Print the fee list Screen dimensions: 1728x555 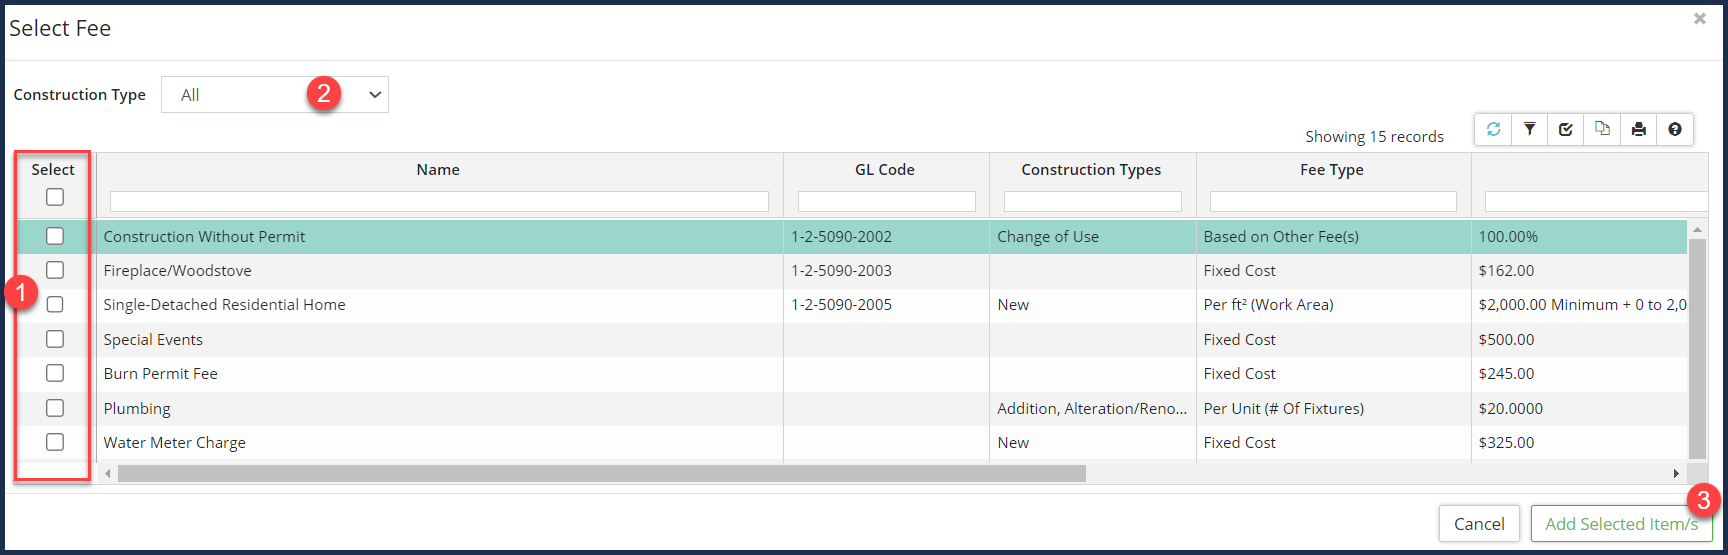pyautogui.click(x=1638, y=129)
